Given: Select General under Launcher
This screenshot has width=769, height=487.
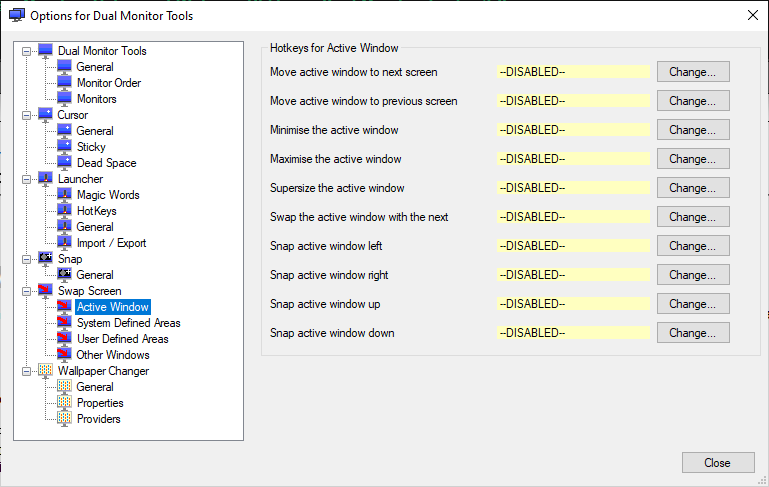Looking at the screenshot, I should click(x=95, y=227).
